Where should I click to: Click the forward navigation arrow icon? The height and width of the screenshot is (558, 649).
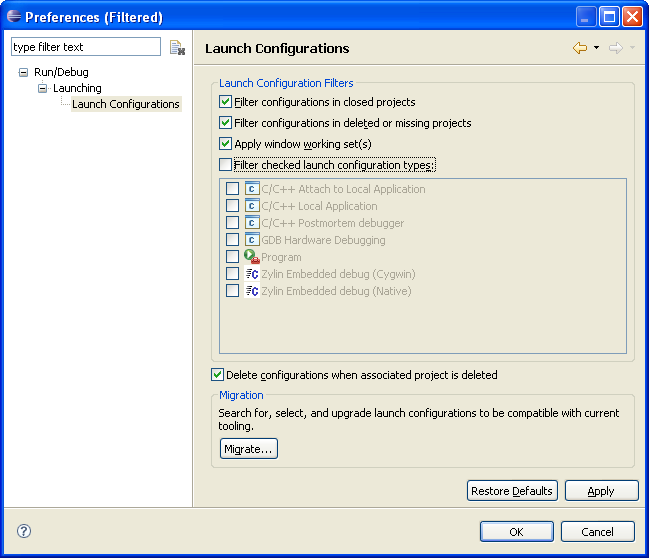coord(616,48)
